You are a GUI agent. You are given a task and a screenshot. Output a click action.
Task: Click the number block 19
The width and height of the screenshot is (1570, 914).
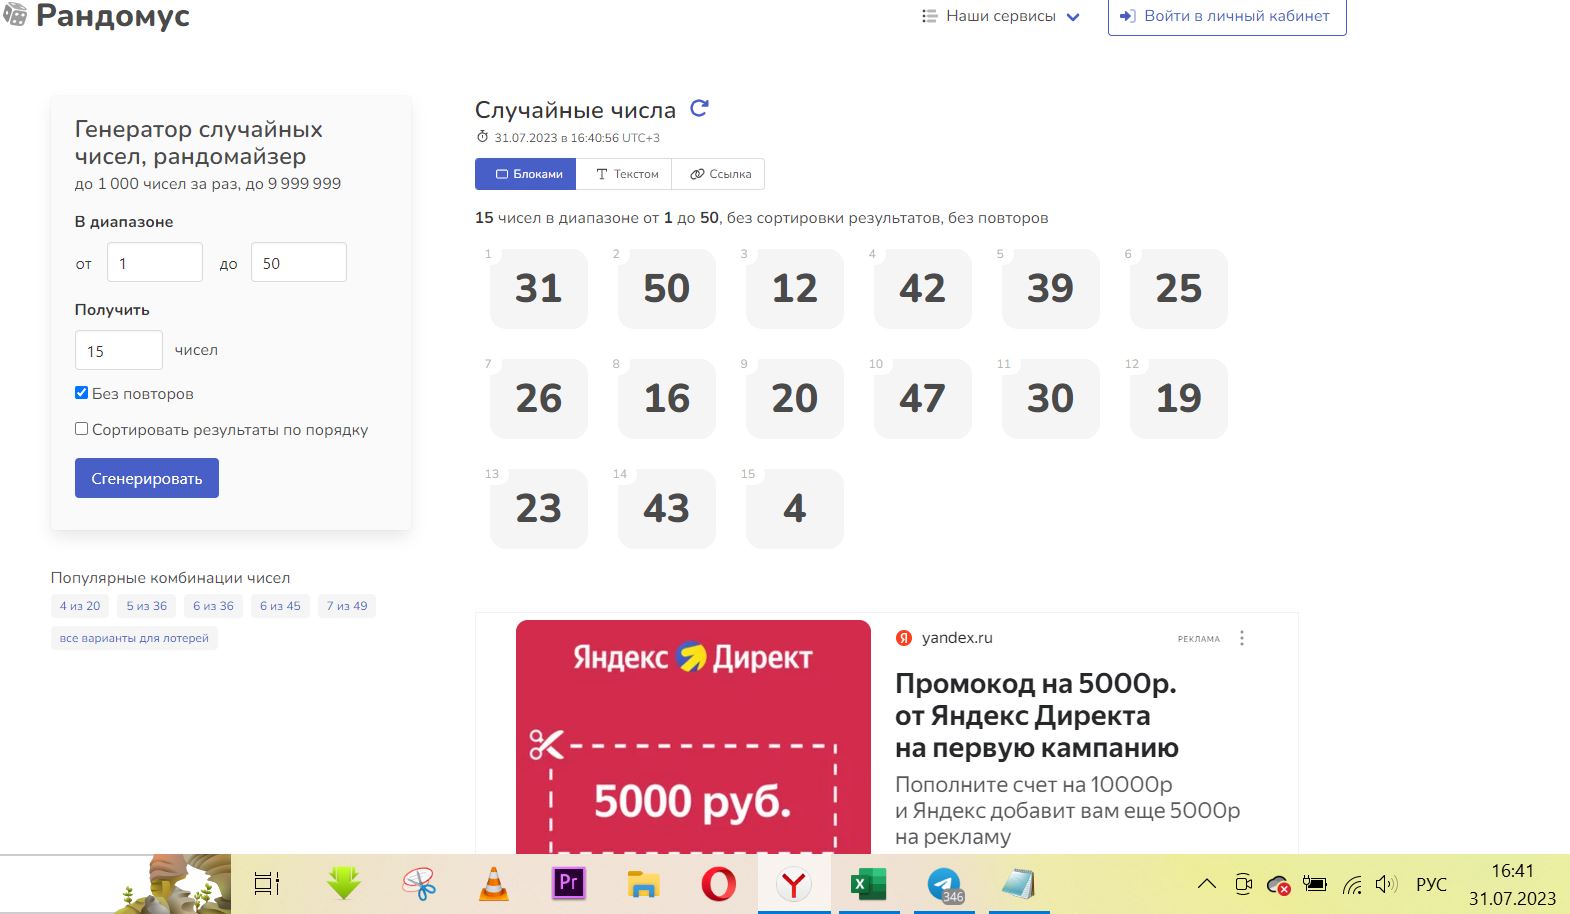click(x=1179, y=398)
